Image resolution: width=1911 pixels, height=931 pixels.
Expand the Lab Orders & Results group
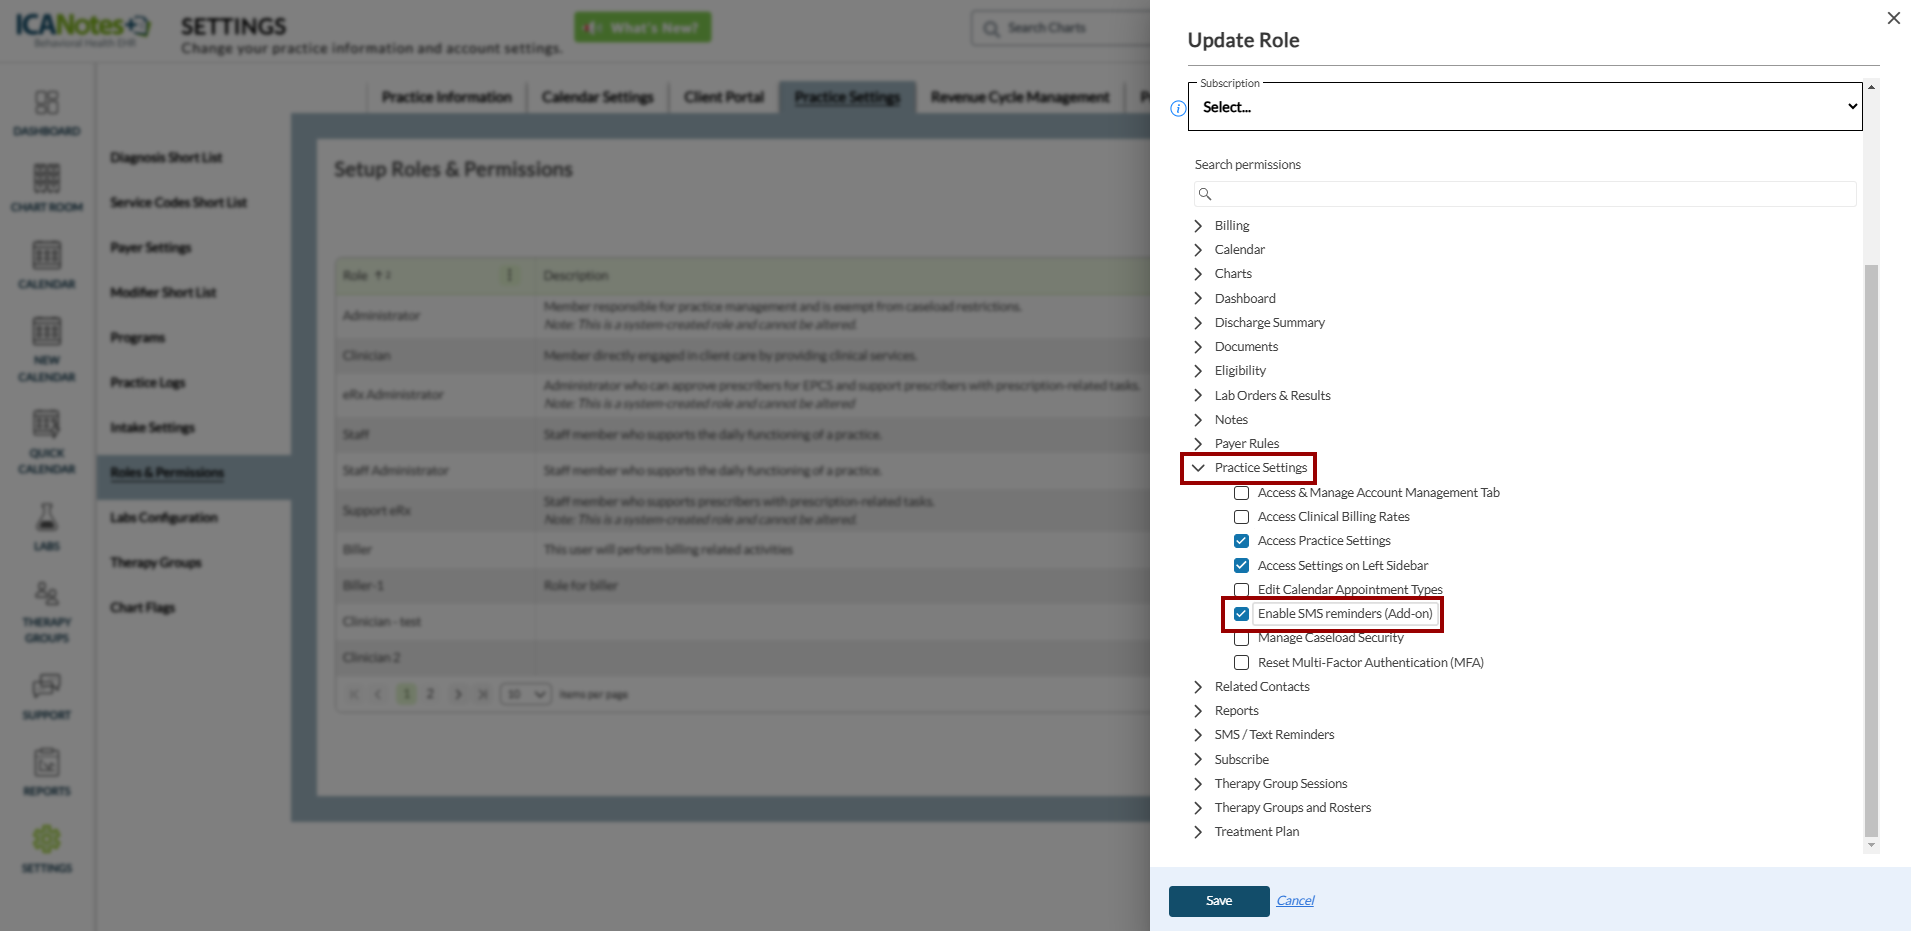1198,396
